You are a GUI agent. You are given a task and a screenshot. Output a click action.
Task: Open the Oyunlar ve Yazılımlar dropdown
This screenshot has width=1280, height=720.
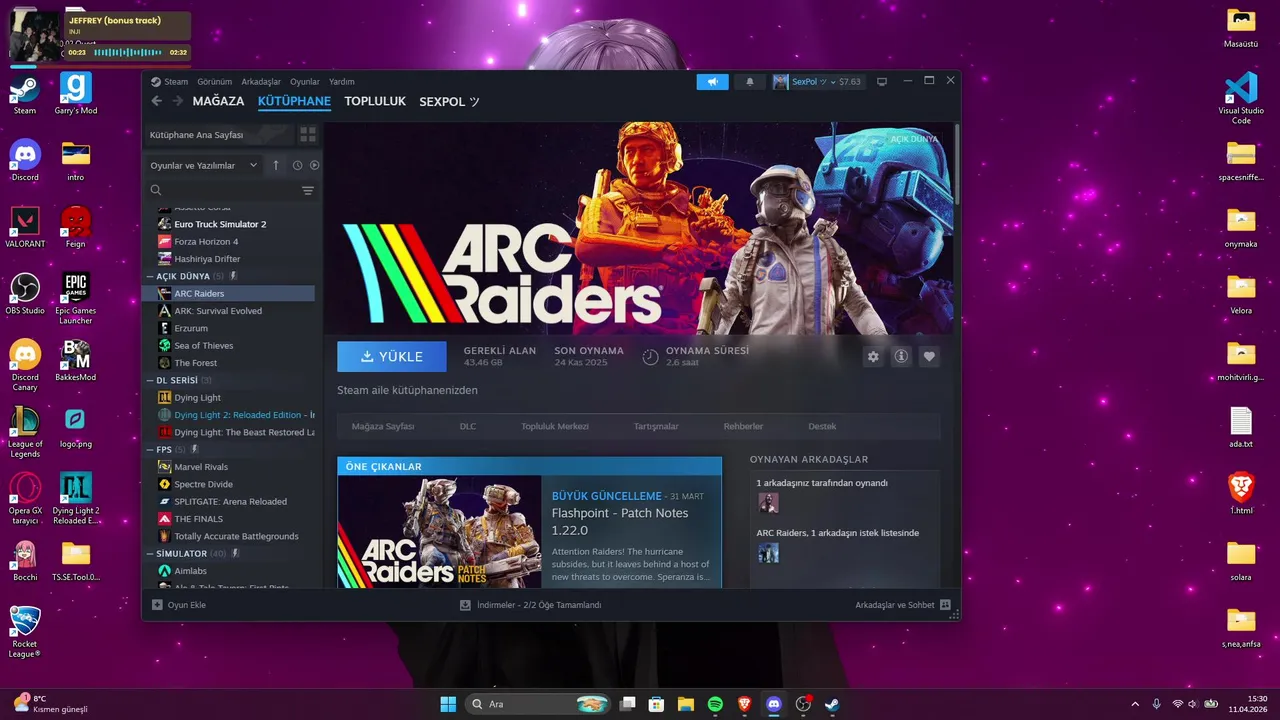pyautogui.click(x=203, y=165)
